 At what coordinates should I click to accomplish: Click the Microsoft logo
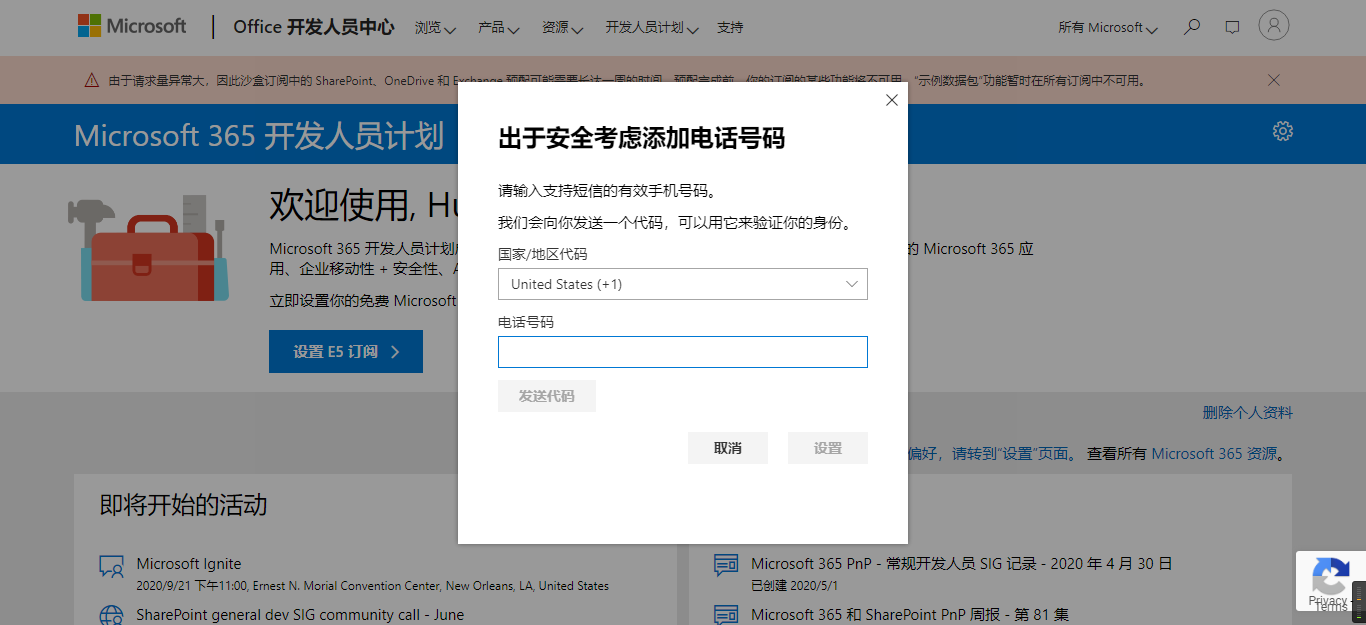click(132, 27)
